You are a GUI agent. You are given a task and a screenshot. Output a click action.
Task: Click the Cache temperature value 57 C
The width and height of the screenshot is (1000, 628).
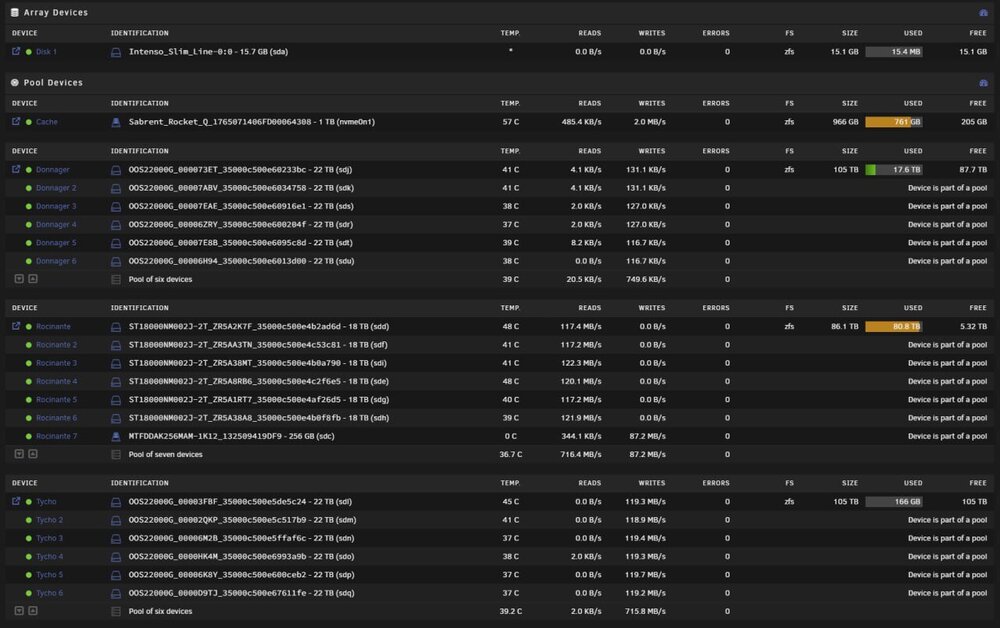point(510,122)
